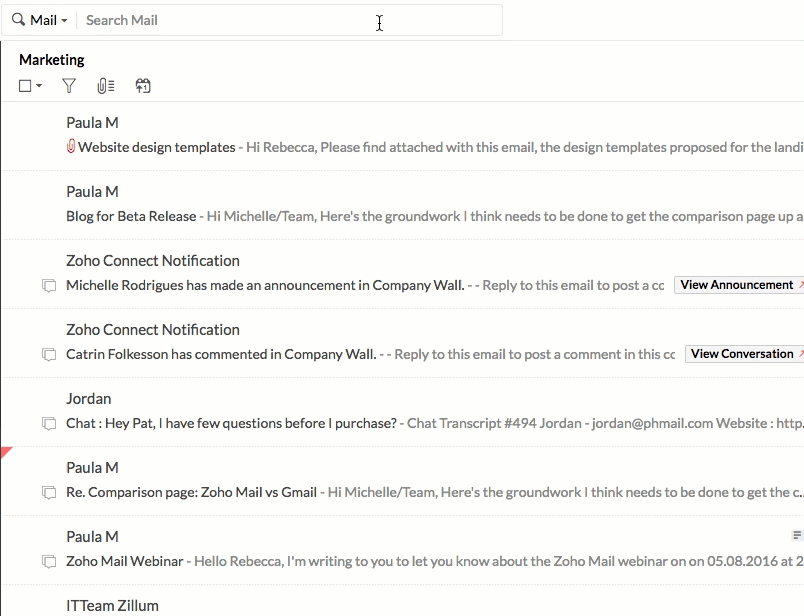The height and width of the screenshot is (616, 804).
Task: Toggle selection of Michelle Rodrigues announcement email
Action: (x=49, y=286)
